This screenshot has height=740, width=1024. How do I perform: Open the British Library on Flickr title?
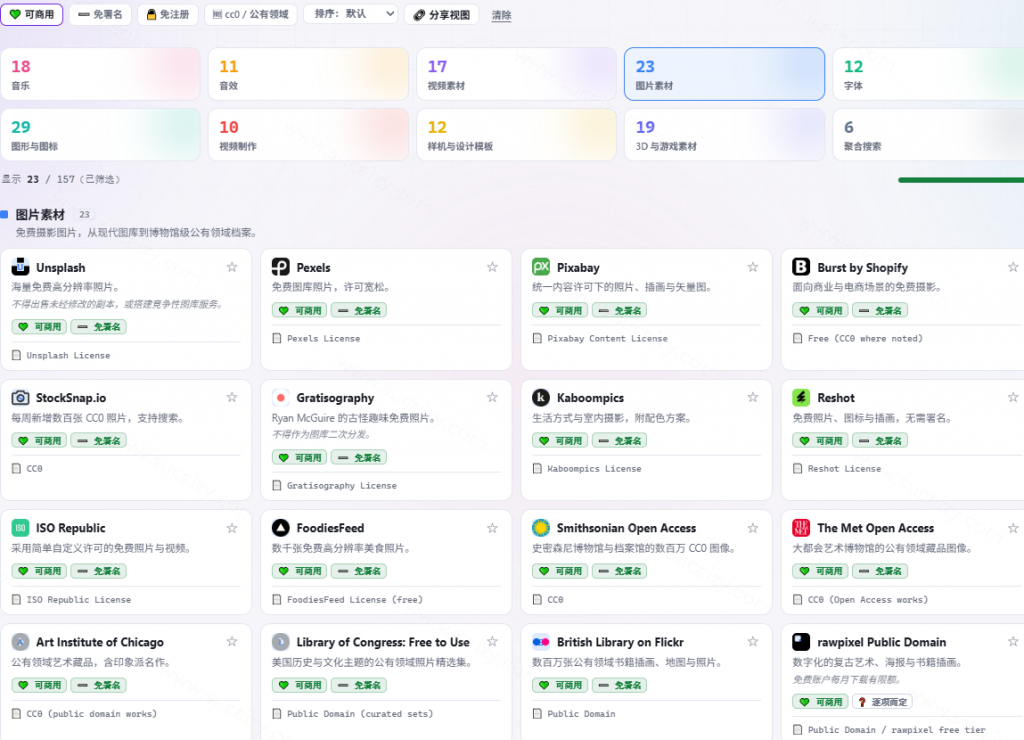pyautogui.click(x=620, y=642)
